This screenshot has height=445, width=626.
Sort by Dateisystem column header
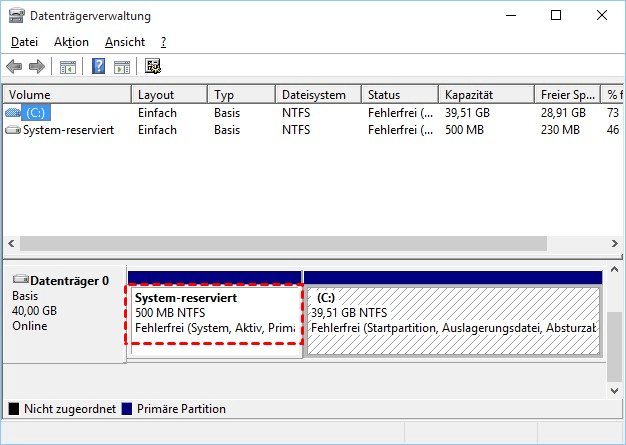pos(319,95)
